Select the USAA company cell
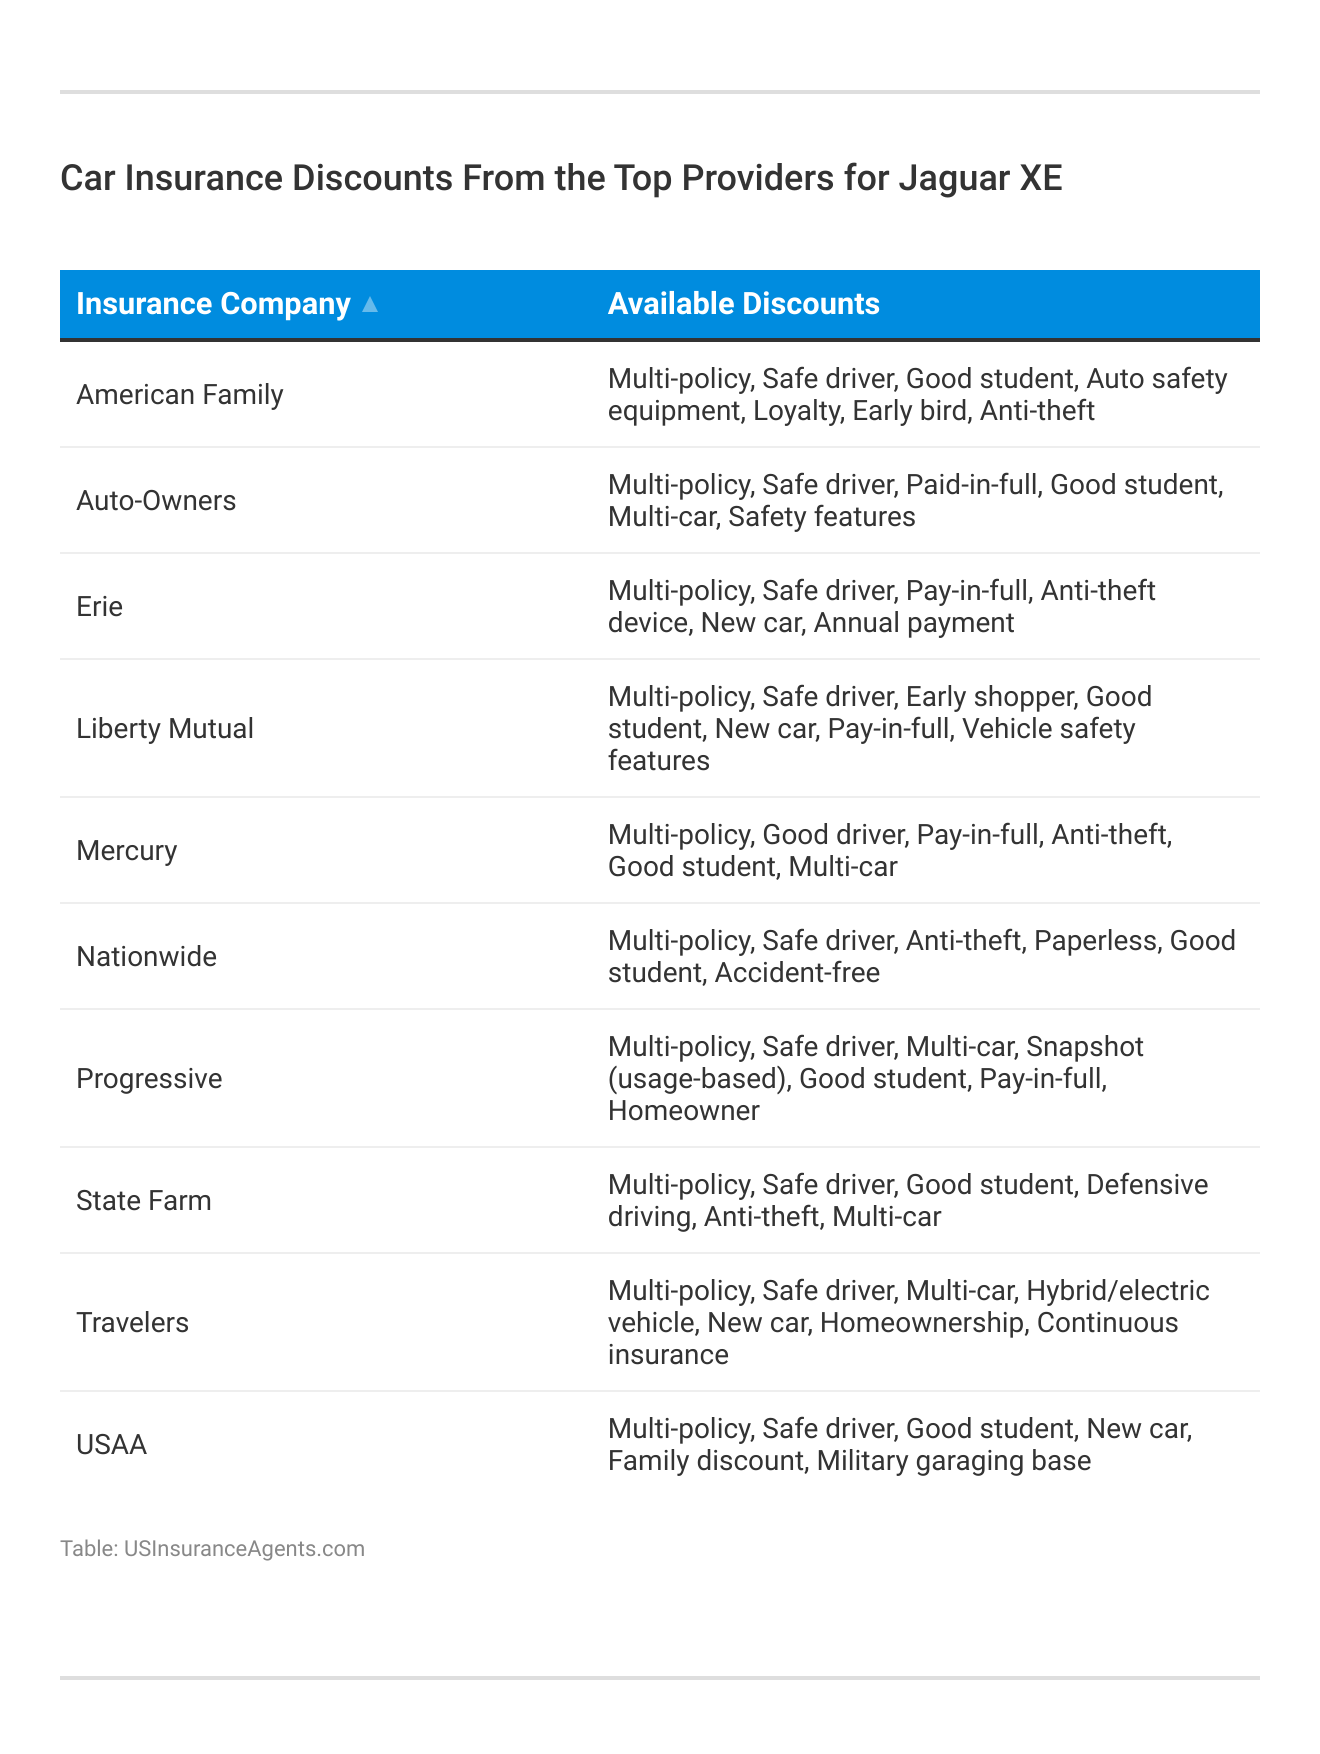 (x=112, y=1445)
